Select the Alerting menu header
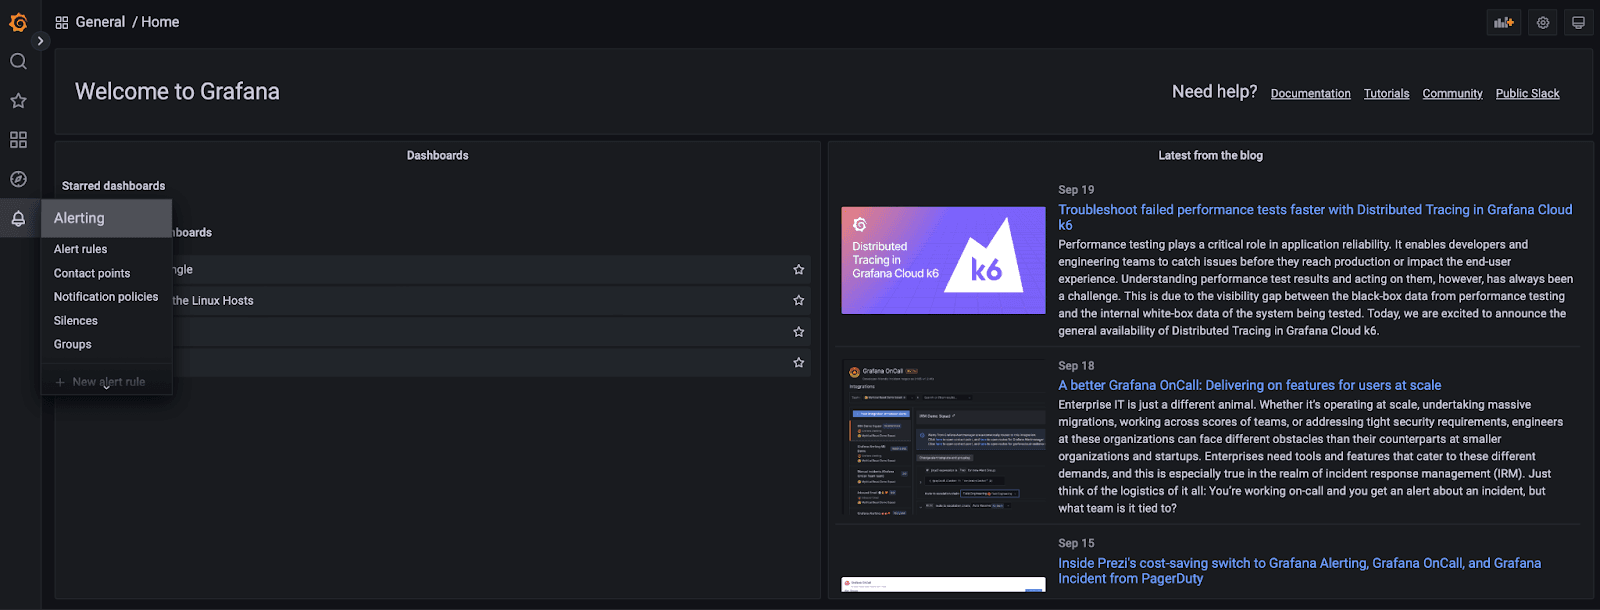 (106, 218)
